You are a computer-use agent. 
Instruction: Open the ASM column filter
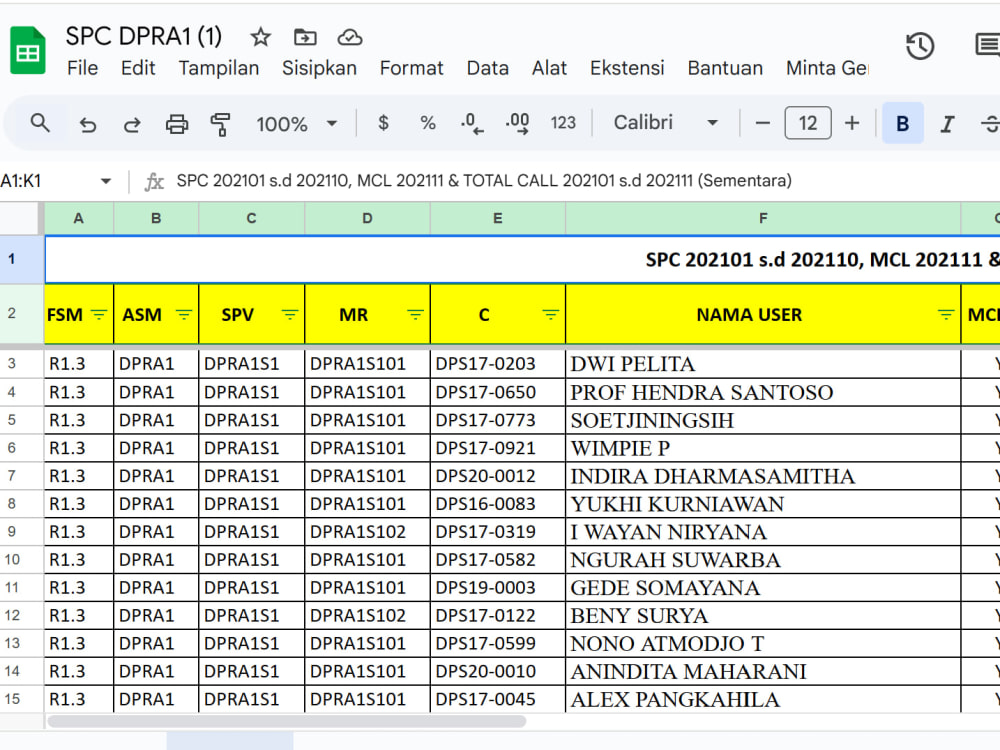(x=184, y=314)
